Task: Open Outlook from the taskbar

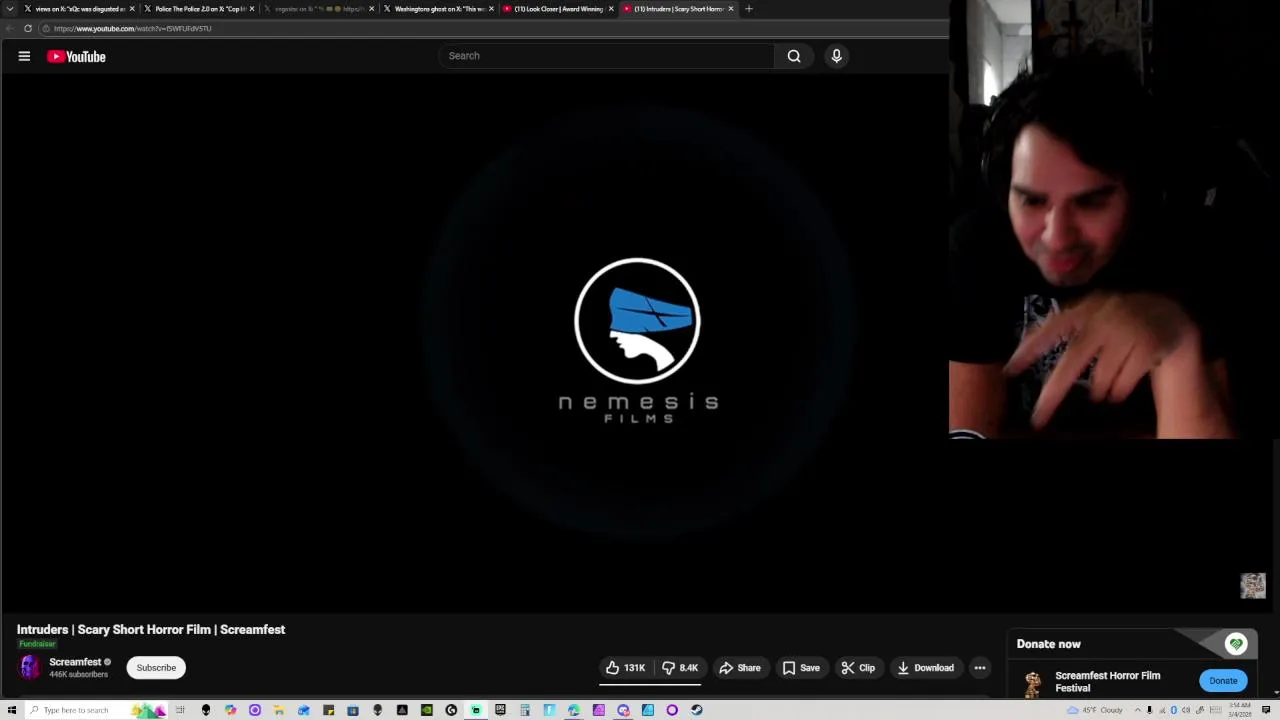Action: (x=304, y=710)
